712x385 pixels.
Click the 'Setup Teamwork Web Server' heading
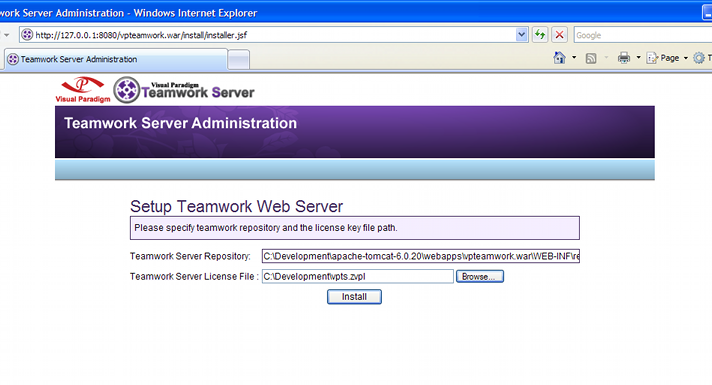pos(237,207)
